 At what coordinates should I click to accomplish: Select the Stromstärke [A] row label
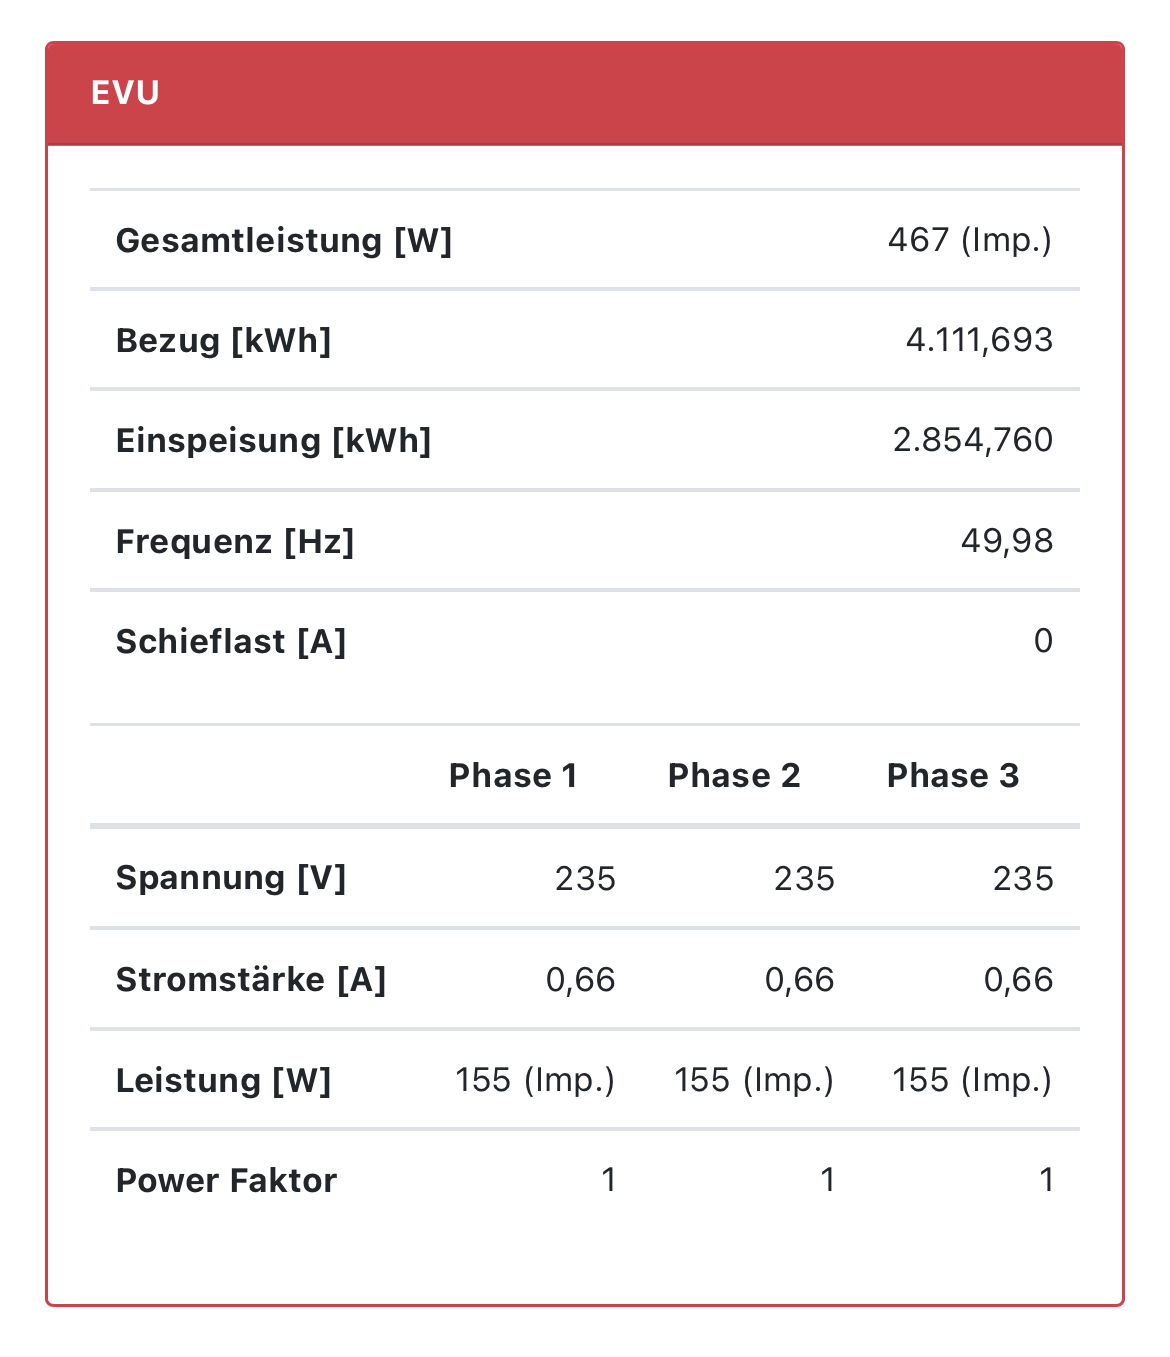pos(251,980)
